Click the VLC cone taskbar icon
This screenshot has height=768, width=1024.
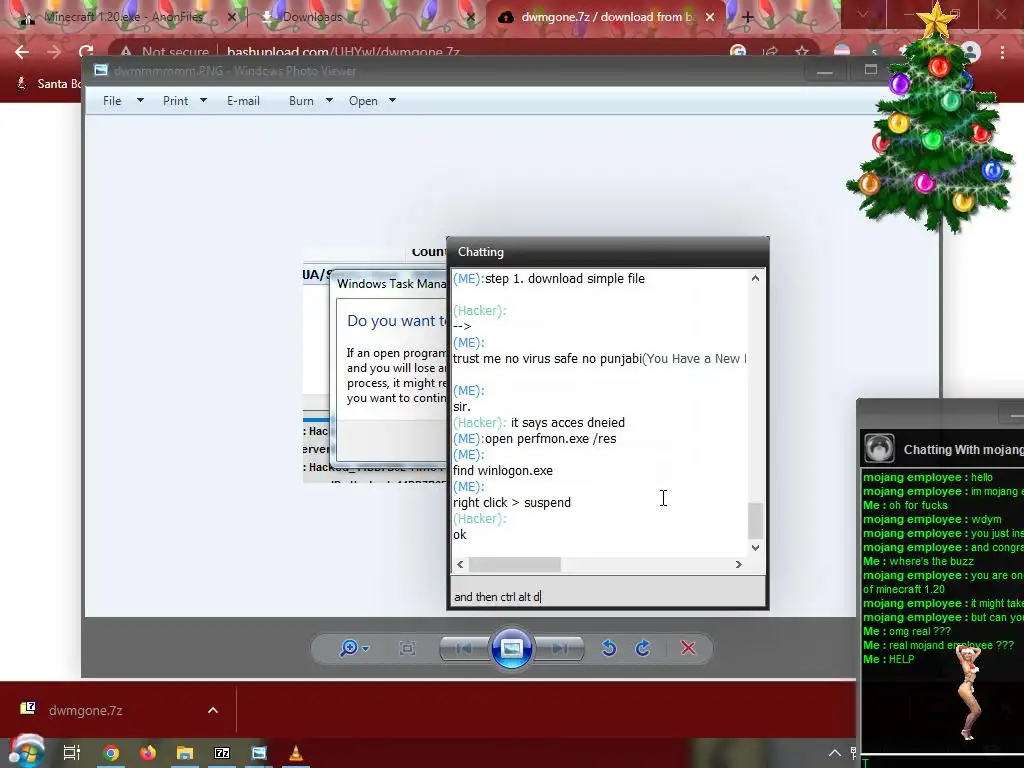(296, 753)
